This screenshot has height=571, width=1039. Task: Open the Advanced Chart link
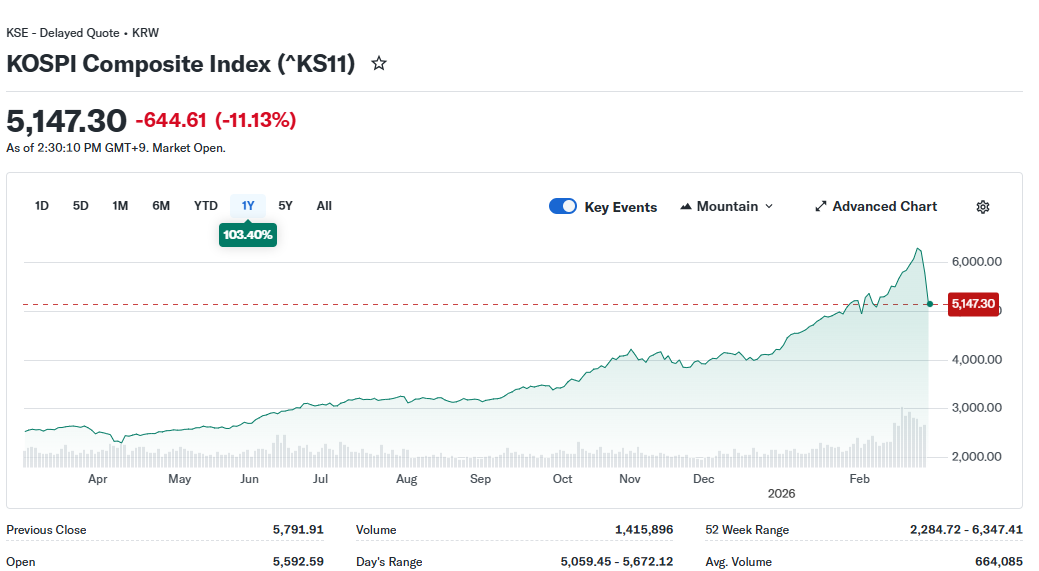click(876, 207)
